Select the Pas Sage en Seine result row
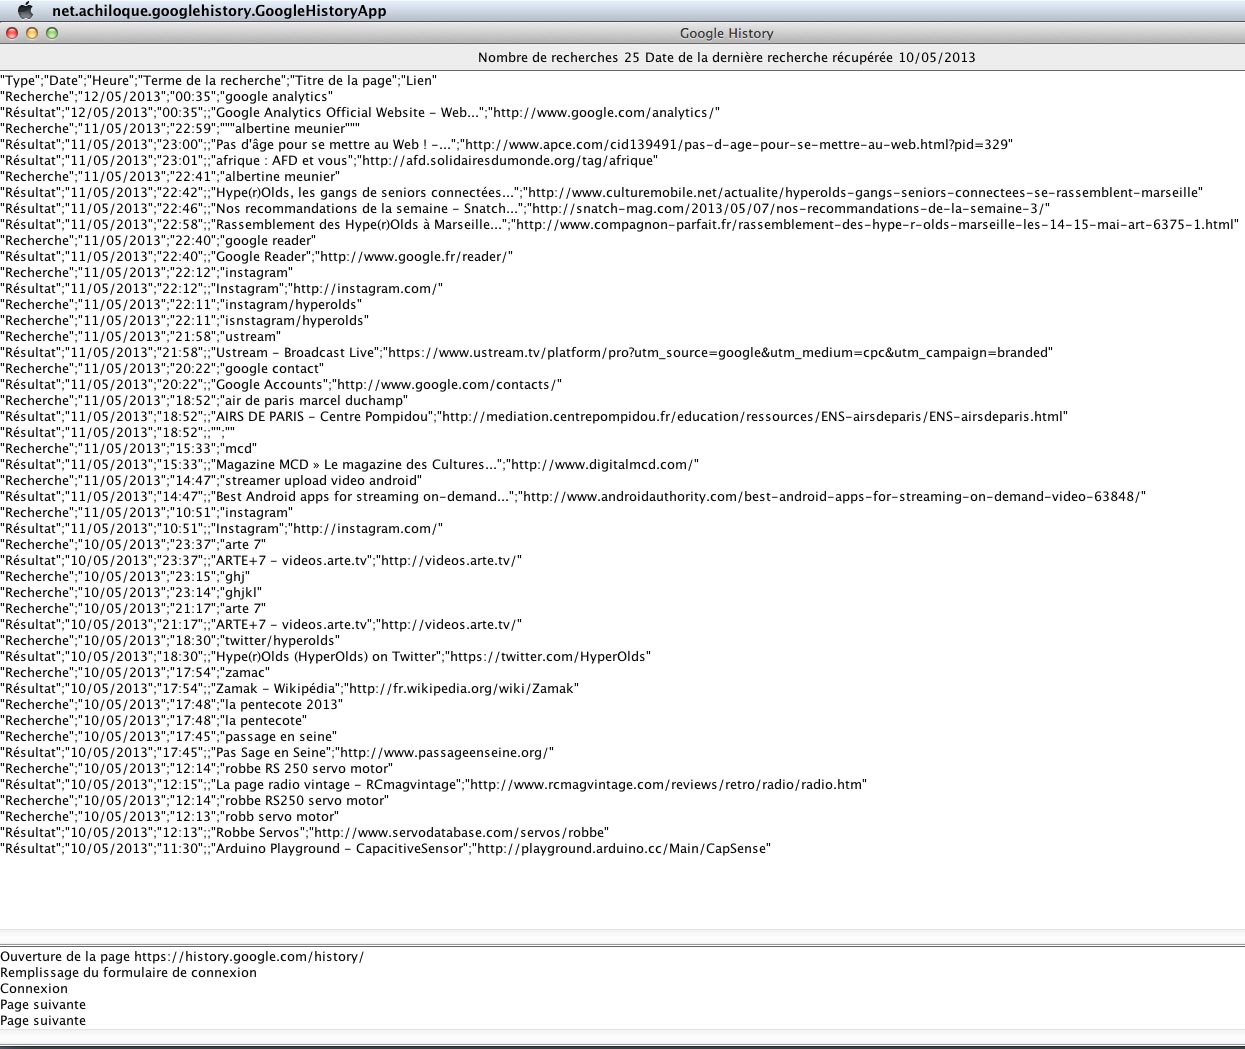1245x1049 pixels. click(277, 753)
